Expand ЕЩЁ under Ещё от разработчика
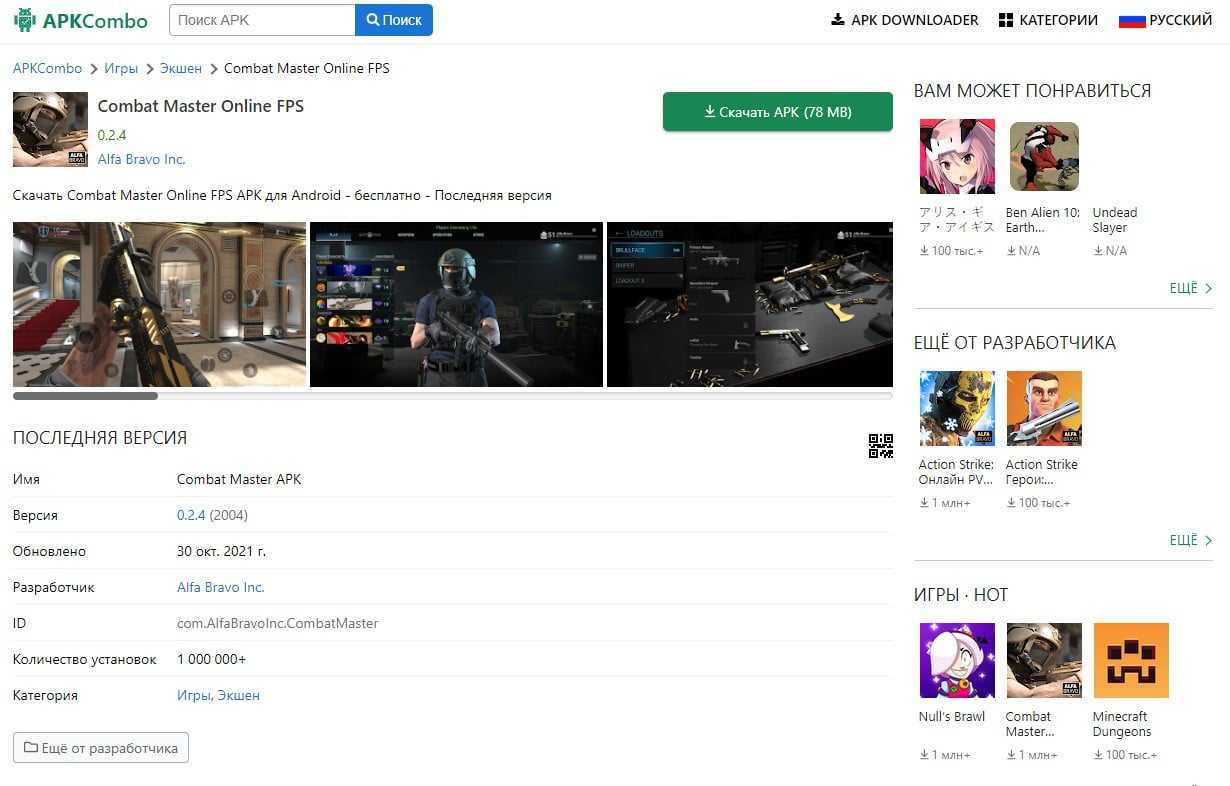 coord(1190,540)
